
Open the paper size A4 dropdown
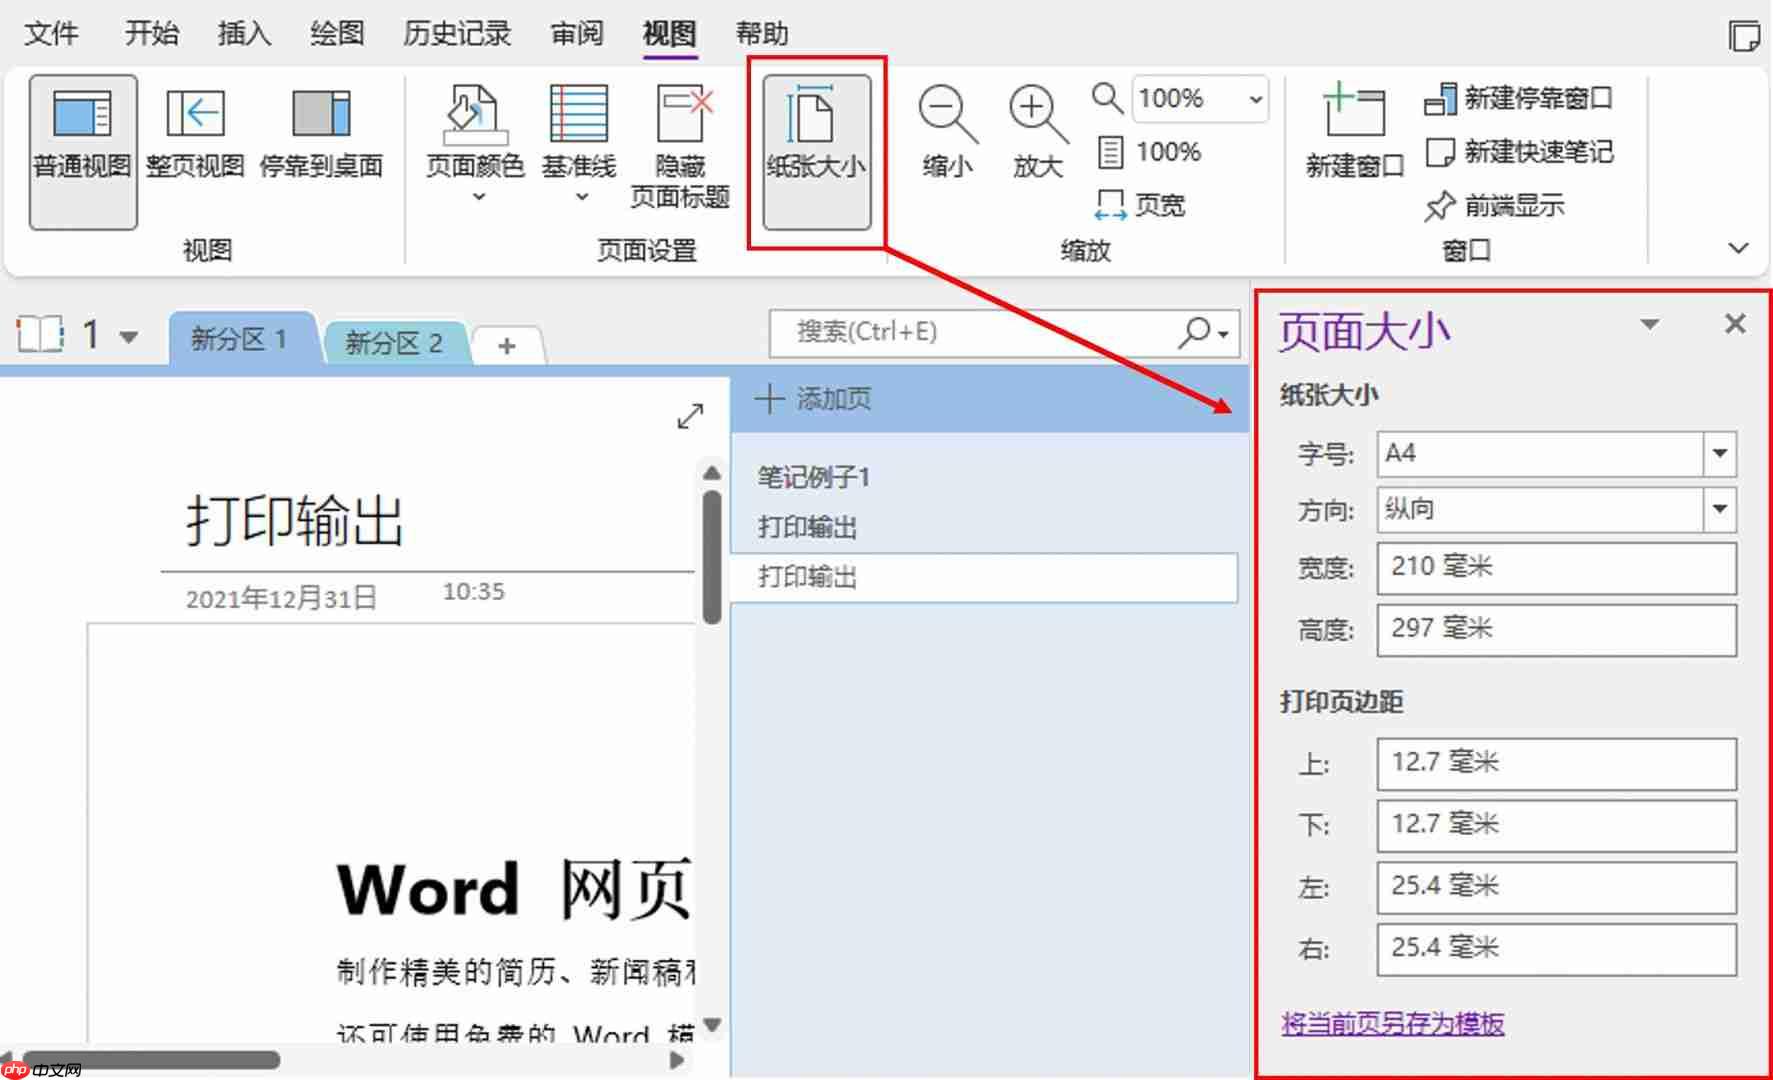(x=1720, y=453)
